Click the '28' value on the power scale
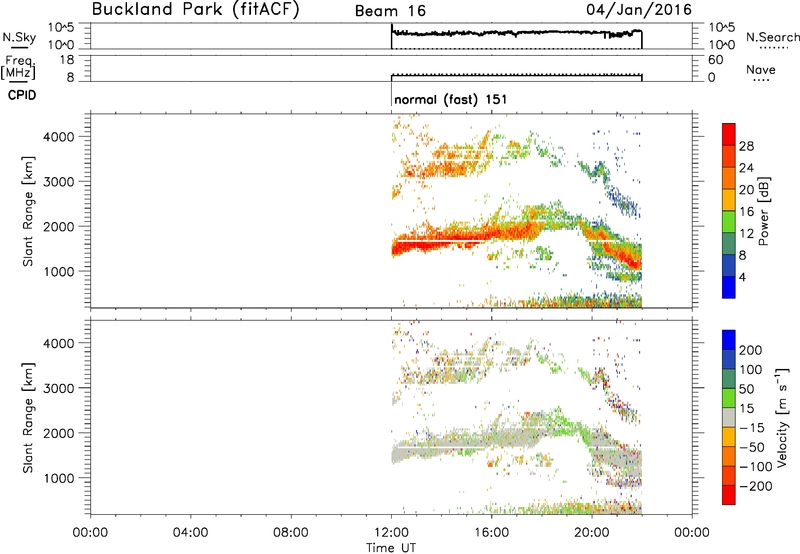 point(746,146)
